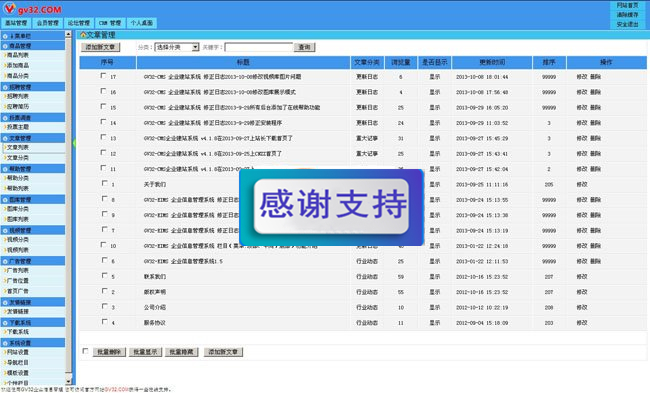Viewport: 650px width, 393px height.
Task: Open the 个人桌面 top tab
Action: 141,23
